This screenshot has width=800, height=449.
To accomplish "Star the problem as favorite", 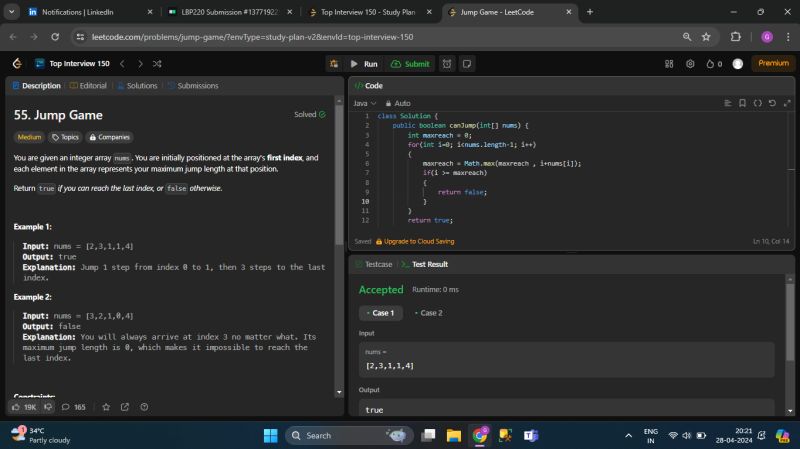I will [106, 407].
